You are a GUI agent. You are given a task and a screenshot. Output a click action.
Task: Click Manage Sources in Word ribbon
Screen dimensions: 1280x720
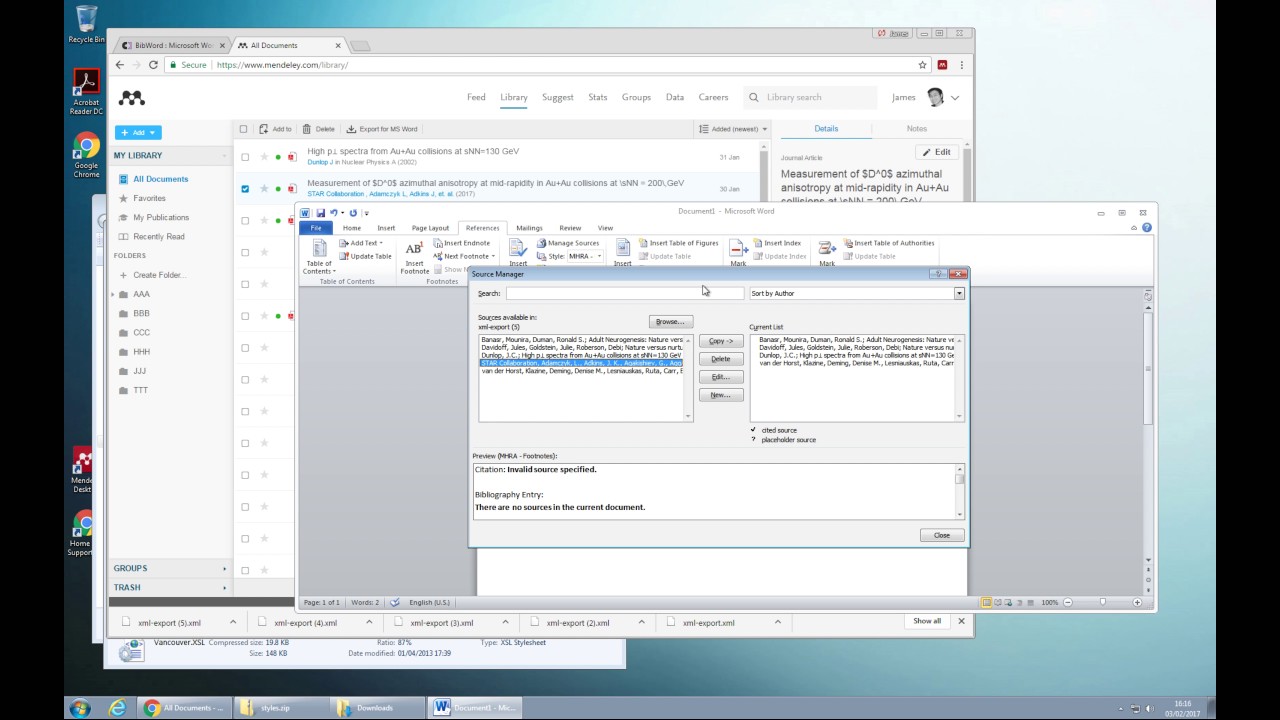568,243
